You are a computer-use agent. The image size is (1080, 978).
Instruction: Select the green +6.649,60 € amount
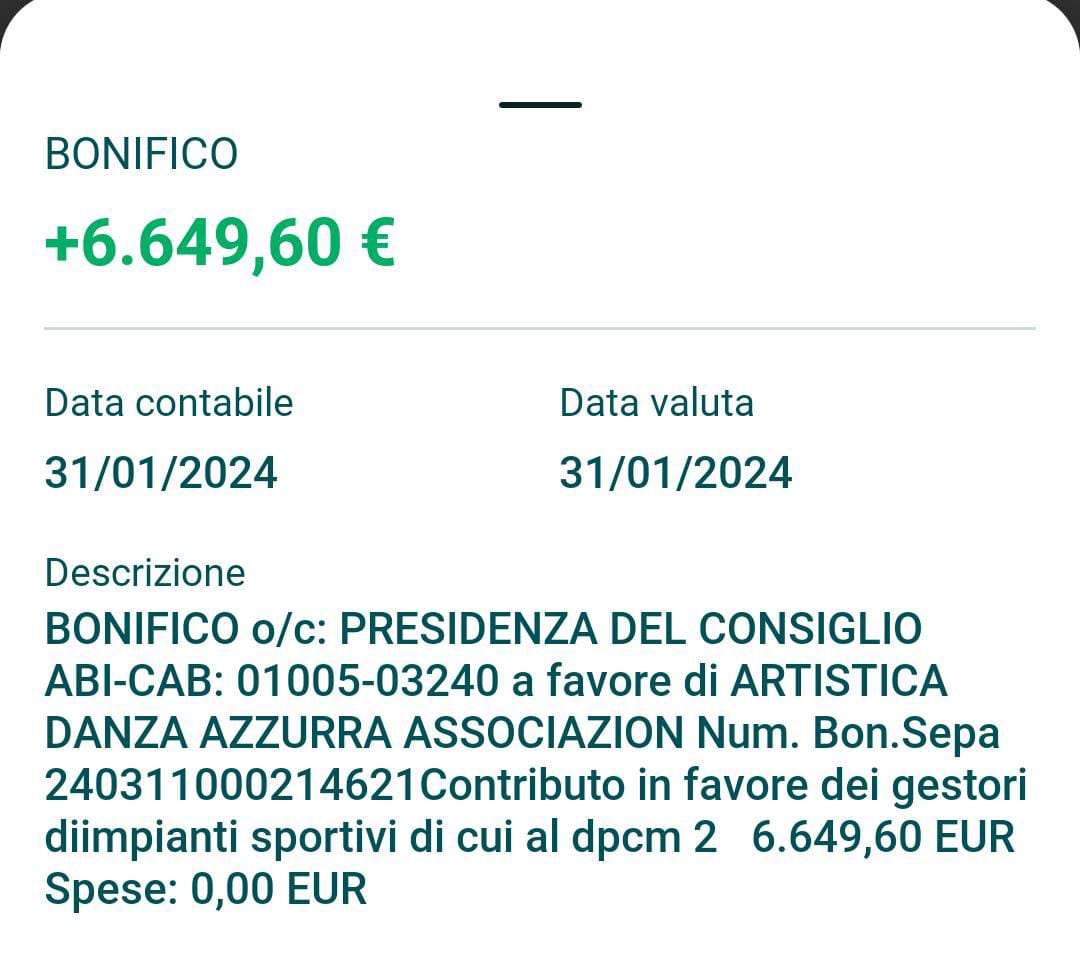click(219, 243)
